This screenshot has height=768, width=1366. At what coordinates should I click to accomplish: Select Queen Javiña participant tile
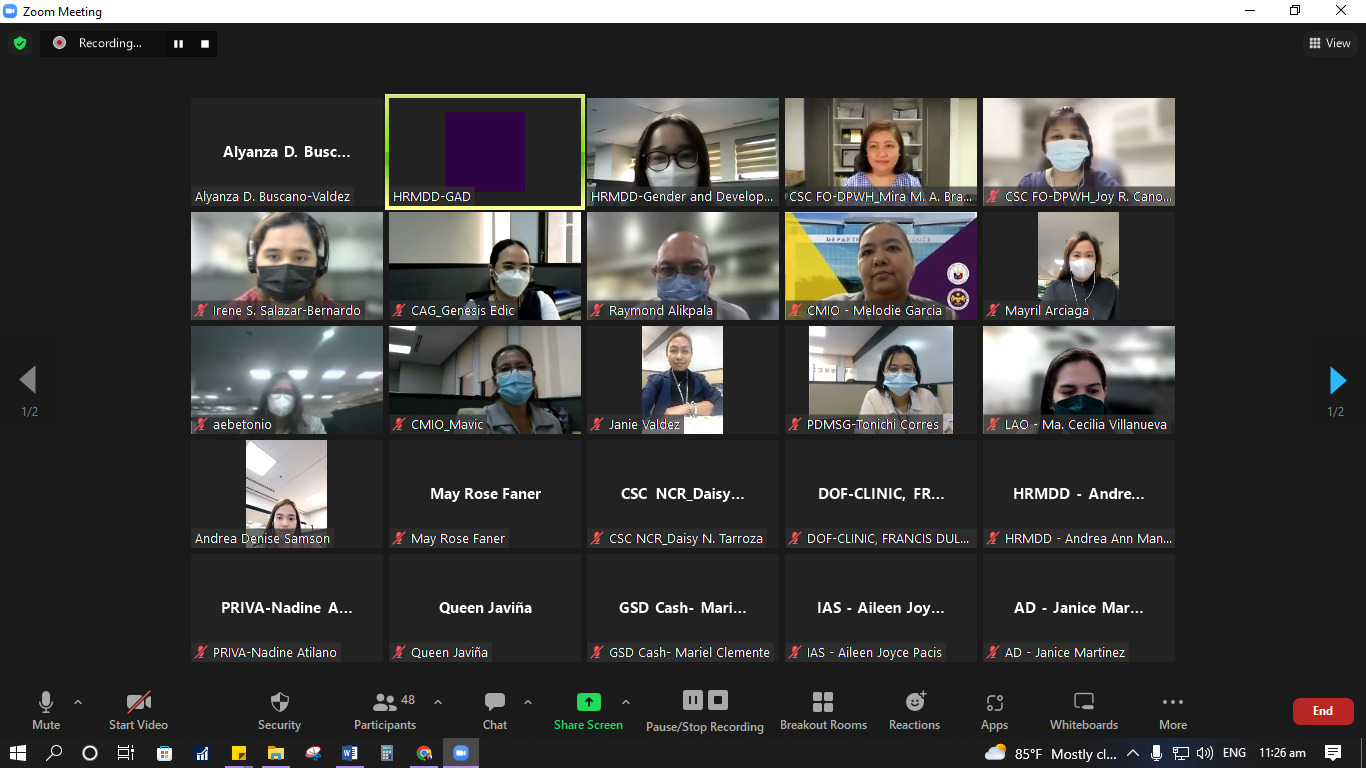pyautogui.click(x=485, y=608)
